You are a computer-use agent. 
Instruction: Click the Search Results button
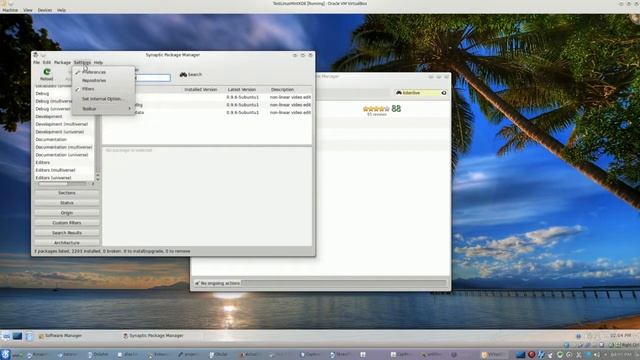click(67, 233)
